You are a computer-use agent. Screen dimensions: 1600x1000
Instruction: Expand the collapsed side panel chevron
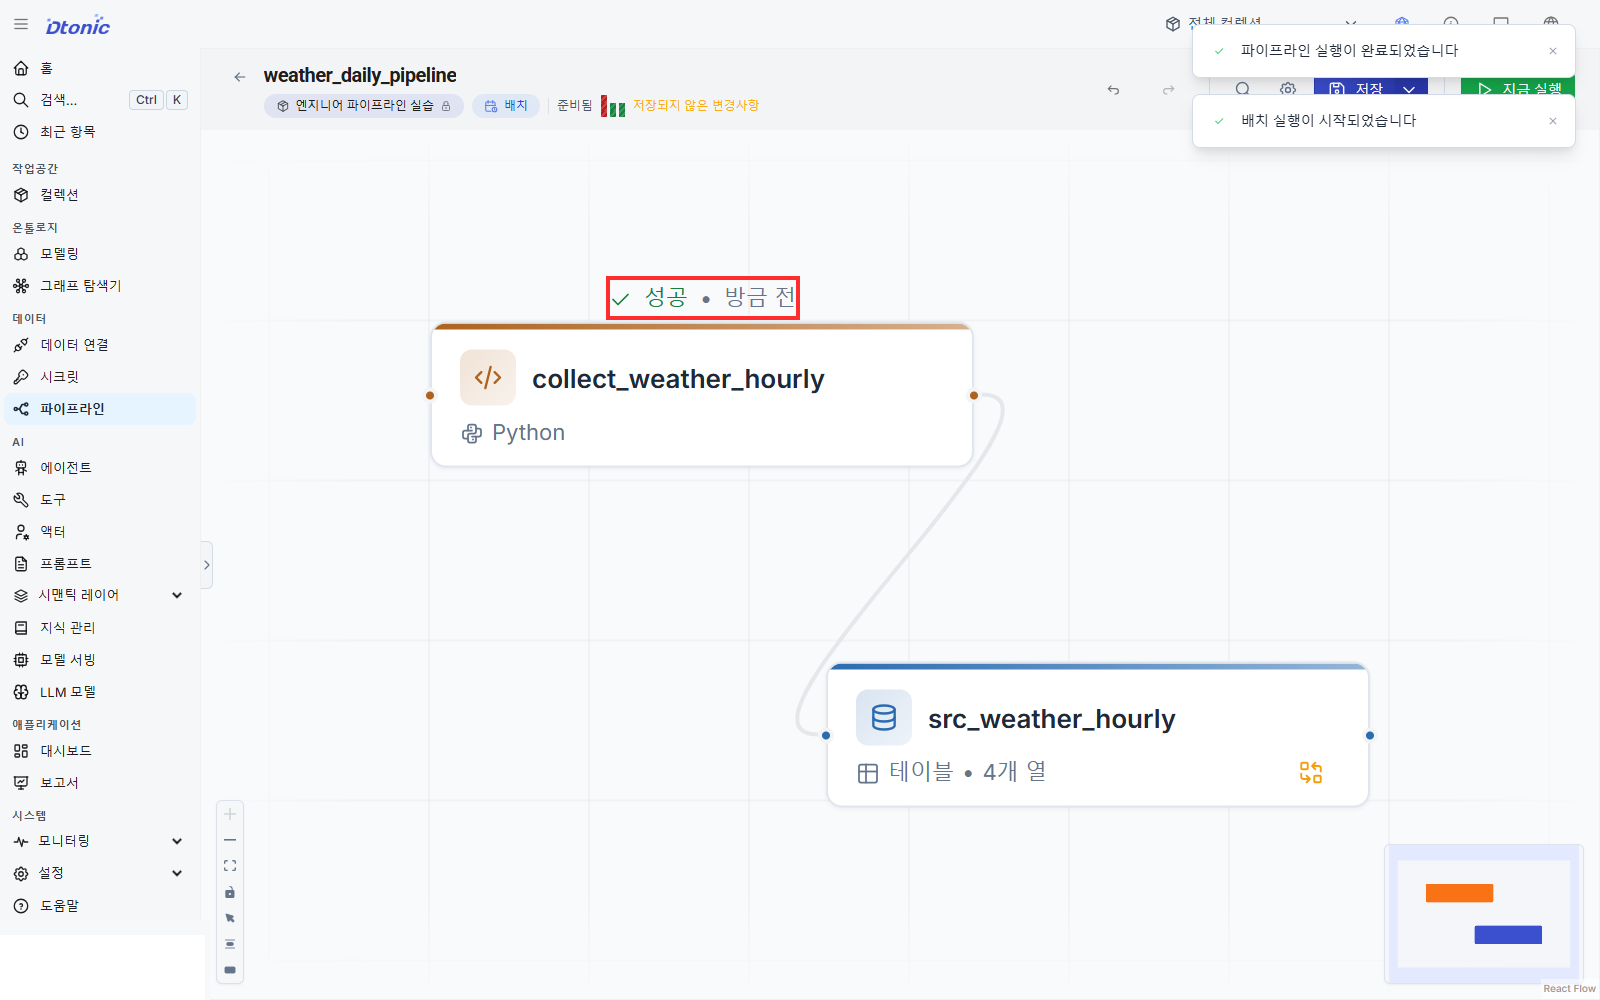pos(207,565)
